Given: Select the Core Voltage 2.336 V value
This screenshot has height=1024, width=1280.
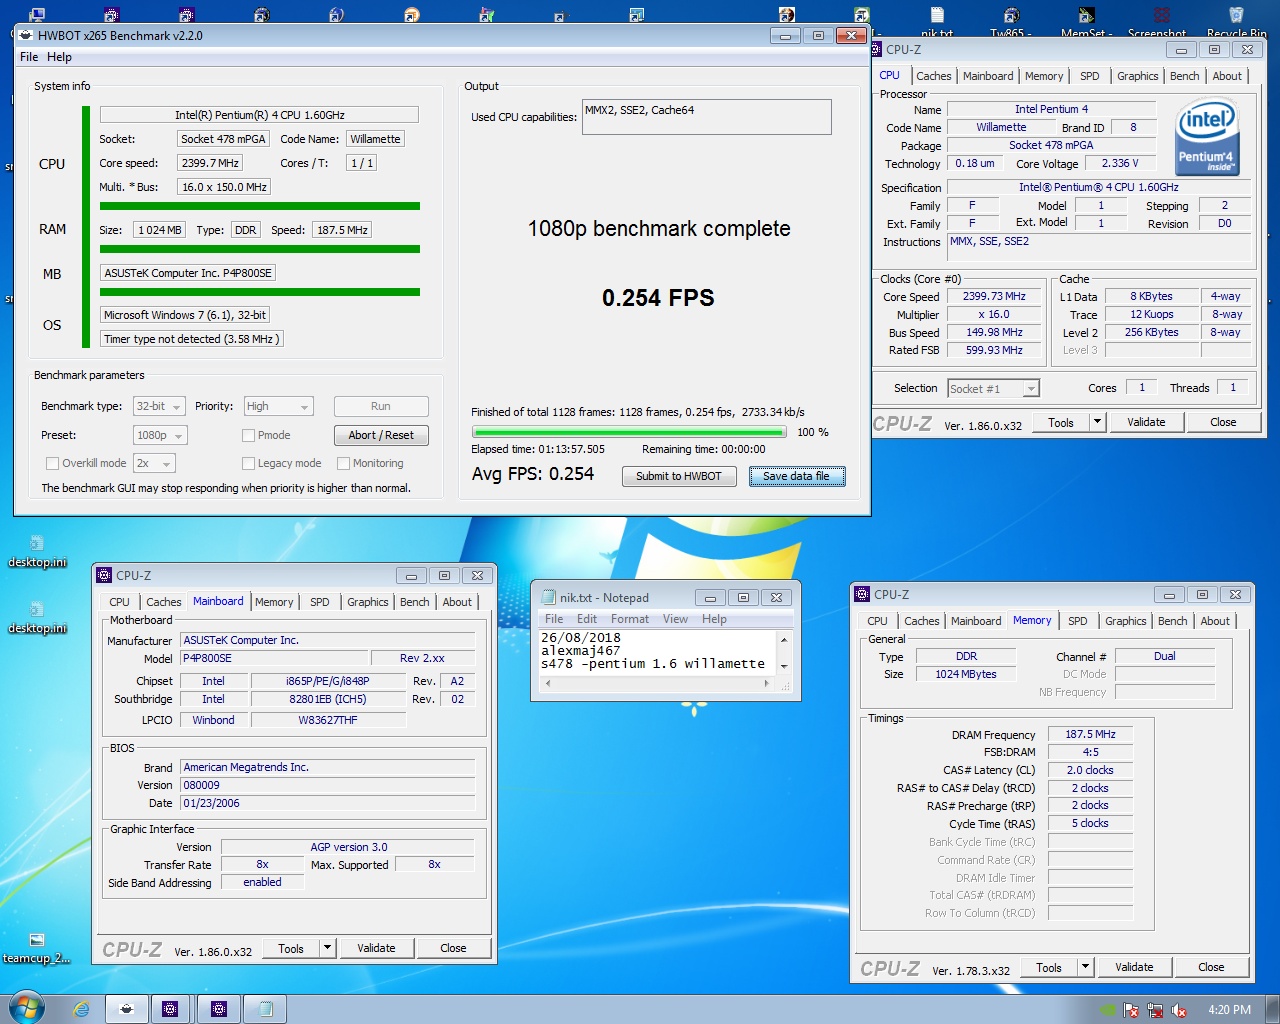Looking at the screenshot, I should (x=1120, y=163).
